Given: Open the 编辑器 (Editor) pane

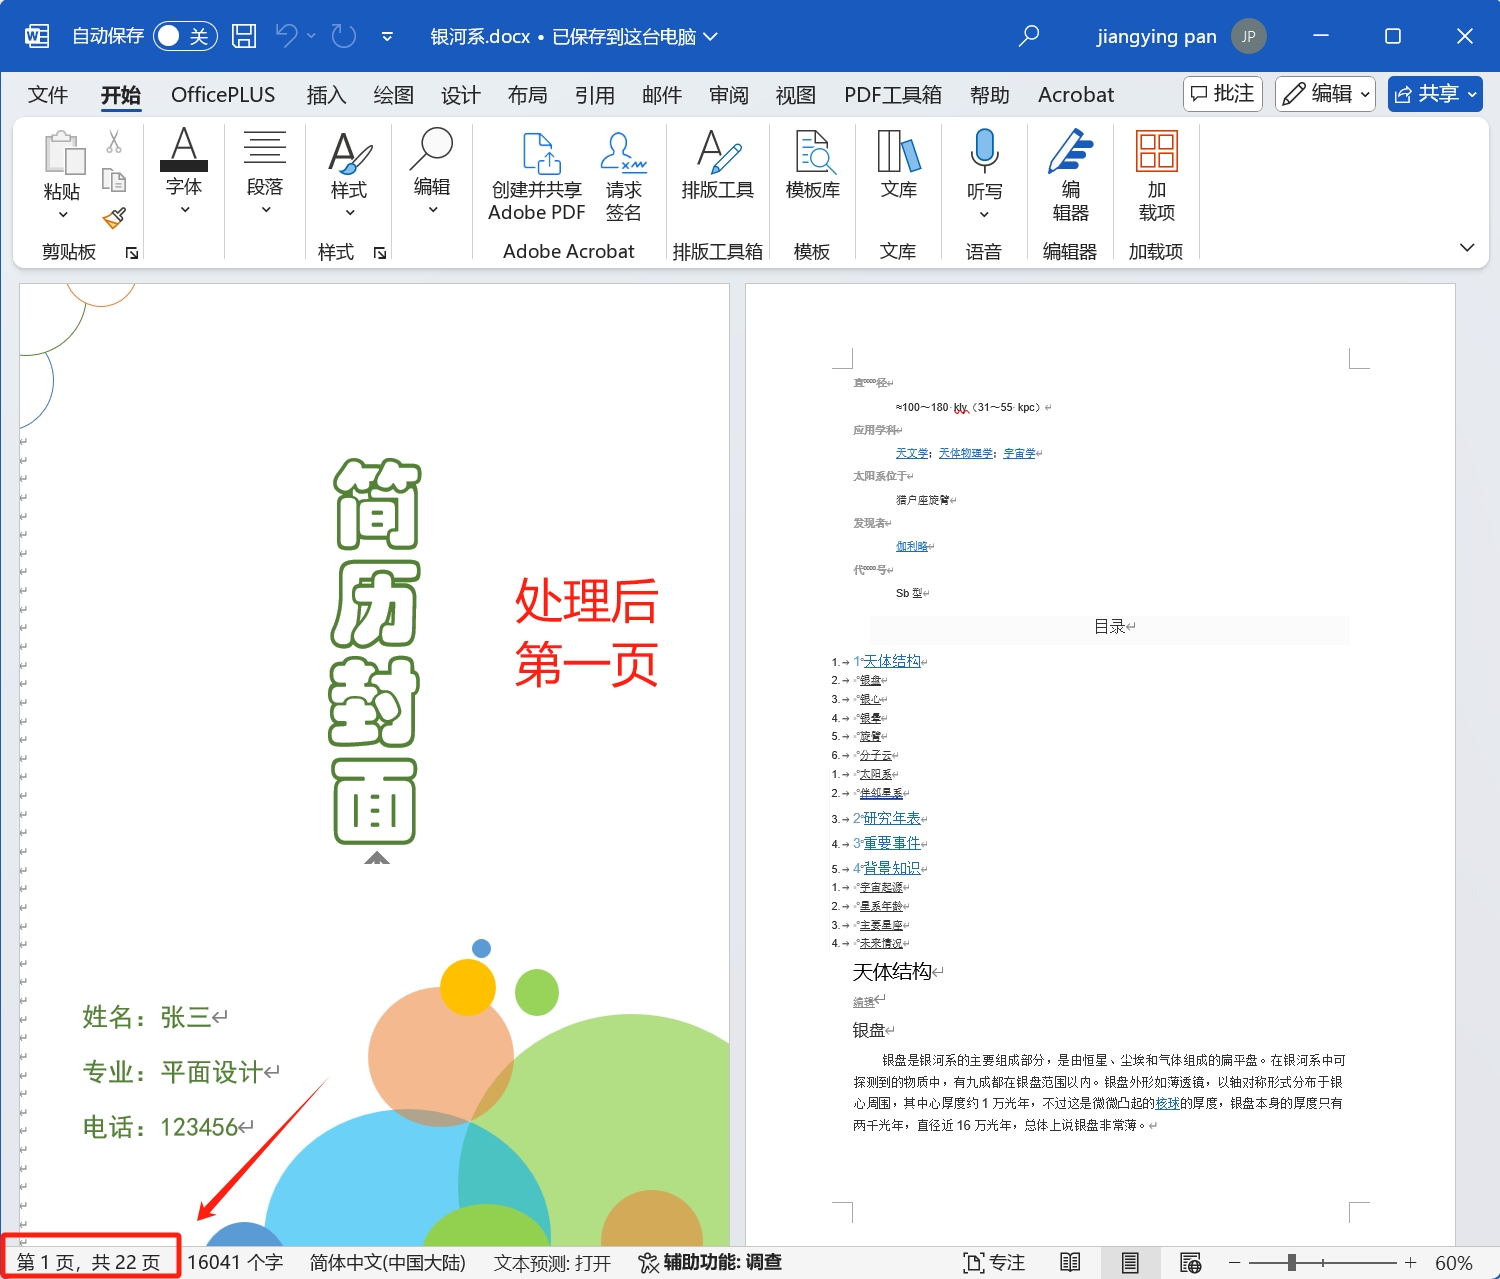Looking at the screenshot, I should pyautogui.click(x=1069, y=175).
